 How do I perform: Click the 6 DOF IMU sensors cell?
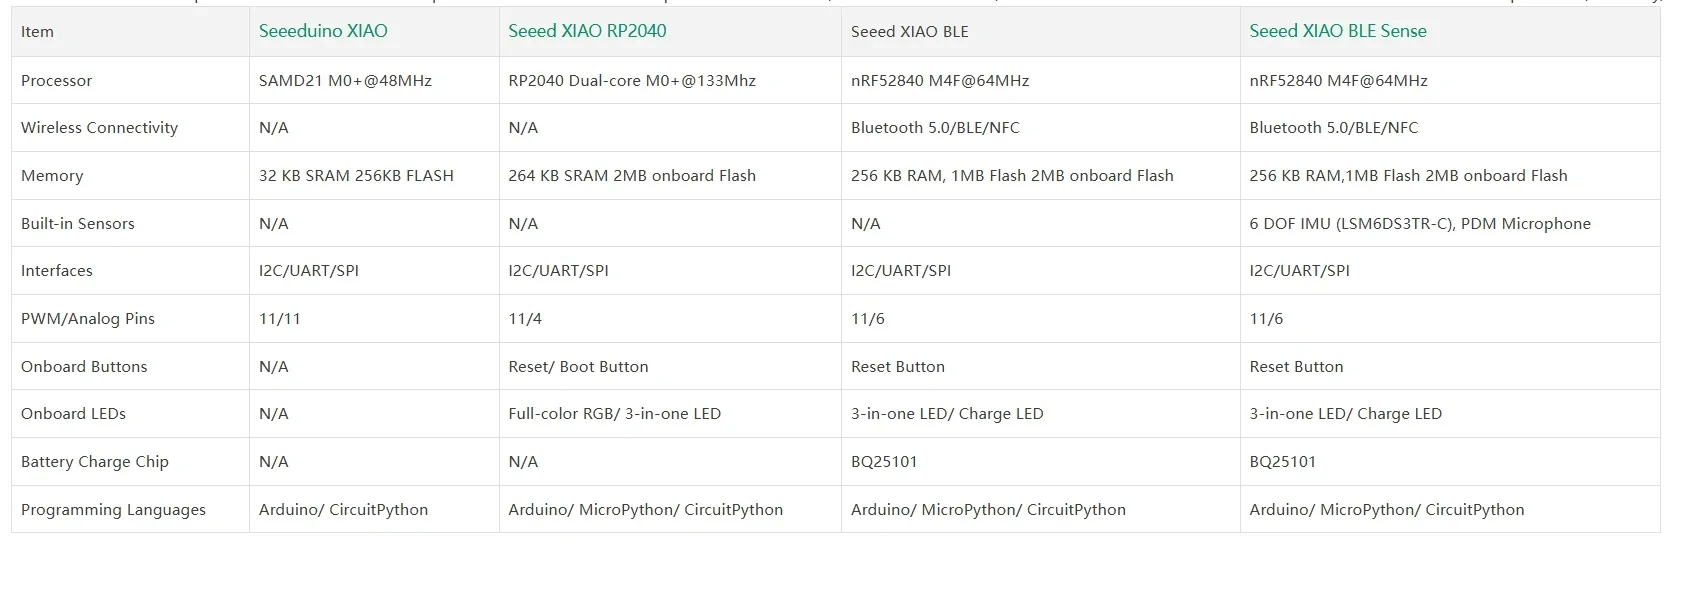[x=1419, y=224]
